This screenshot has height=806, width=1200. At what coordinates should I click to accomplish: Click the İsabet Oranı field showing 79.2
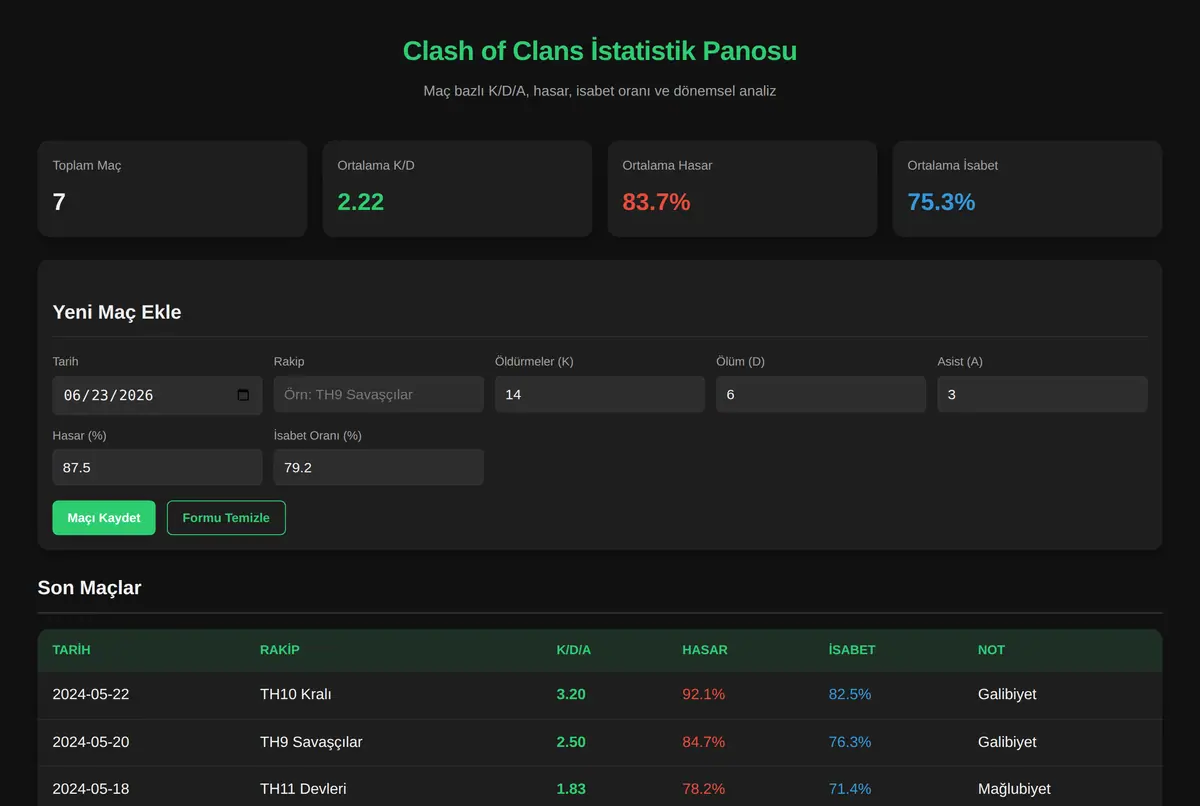tap(378, 467)
